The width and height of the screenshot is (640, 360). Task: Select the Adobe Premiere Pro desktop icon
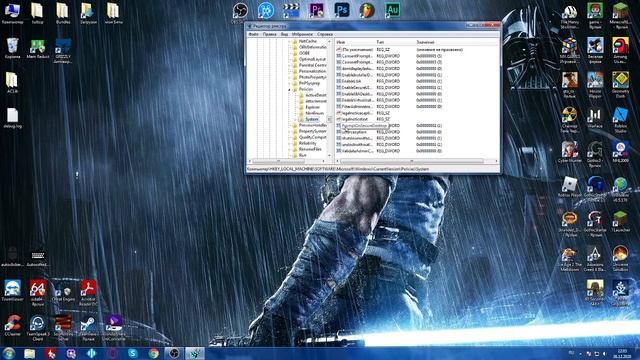(316, 10)
